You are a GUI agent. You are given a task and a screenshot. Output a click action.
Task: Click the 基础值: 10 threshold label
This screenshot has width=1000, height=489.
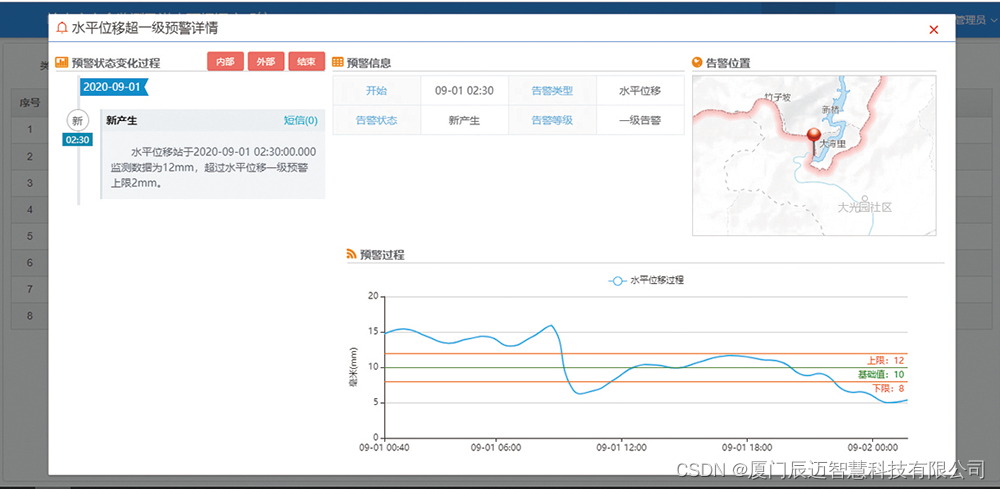pos(881,374)
